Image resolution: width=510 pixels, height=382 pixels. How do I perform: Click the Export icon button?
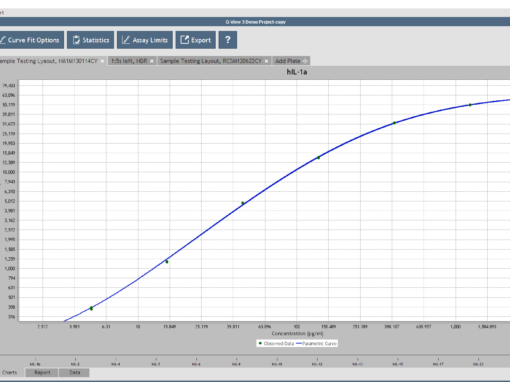point(196,40)
